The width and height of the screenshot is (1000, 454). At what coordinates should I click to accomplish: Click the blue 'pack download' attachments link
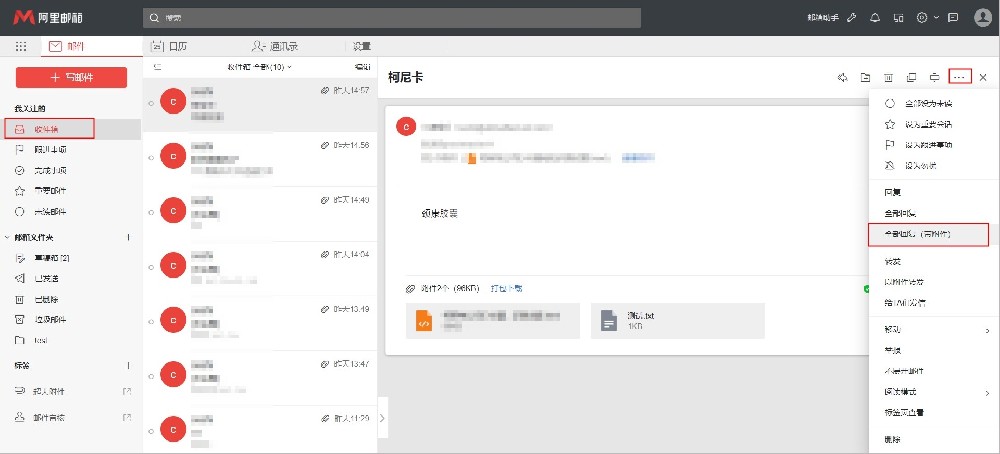(506, 288)
